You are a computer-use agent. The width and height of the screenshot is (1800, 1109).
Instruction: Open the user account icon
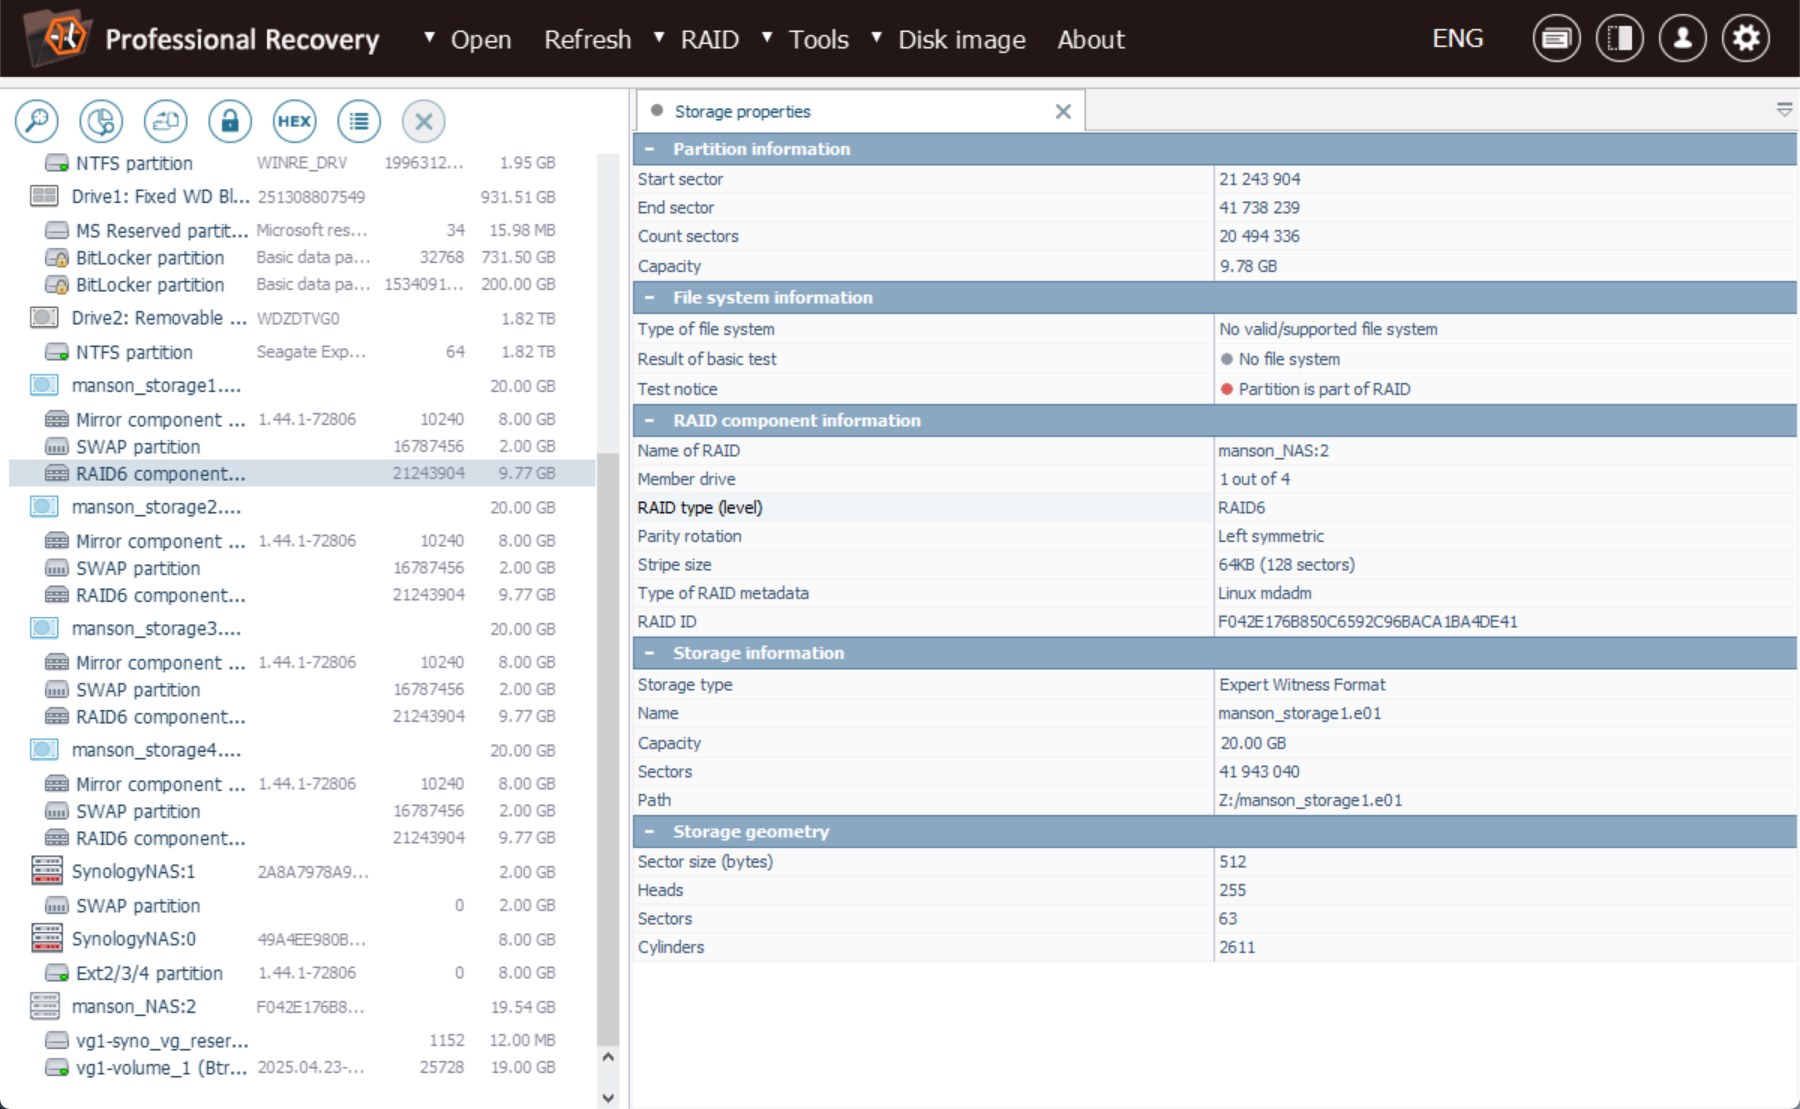(1683, 39)
